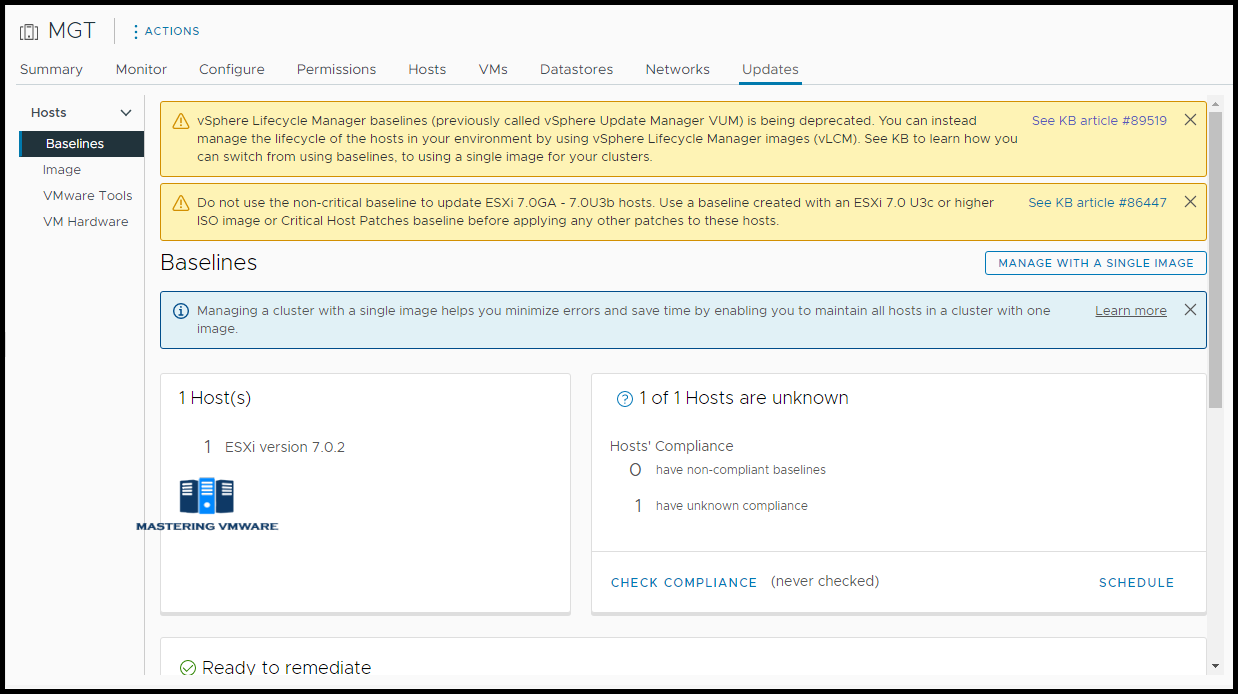Click '1 of 1 Hosts are unknown' heading
1238x694 pixels.
coord(744,398)
